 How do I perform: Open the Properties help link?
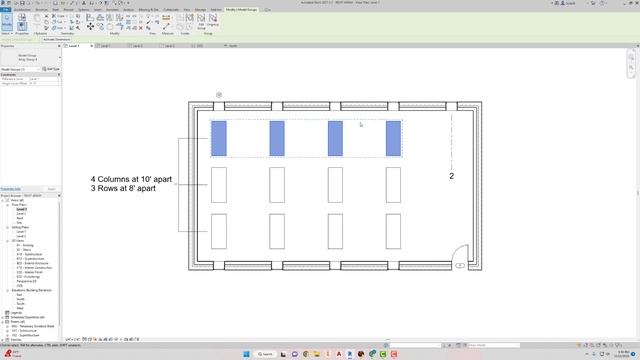(x=11, y=189)
